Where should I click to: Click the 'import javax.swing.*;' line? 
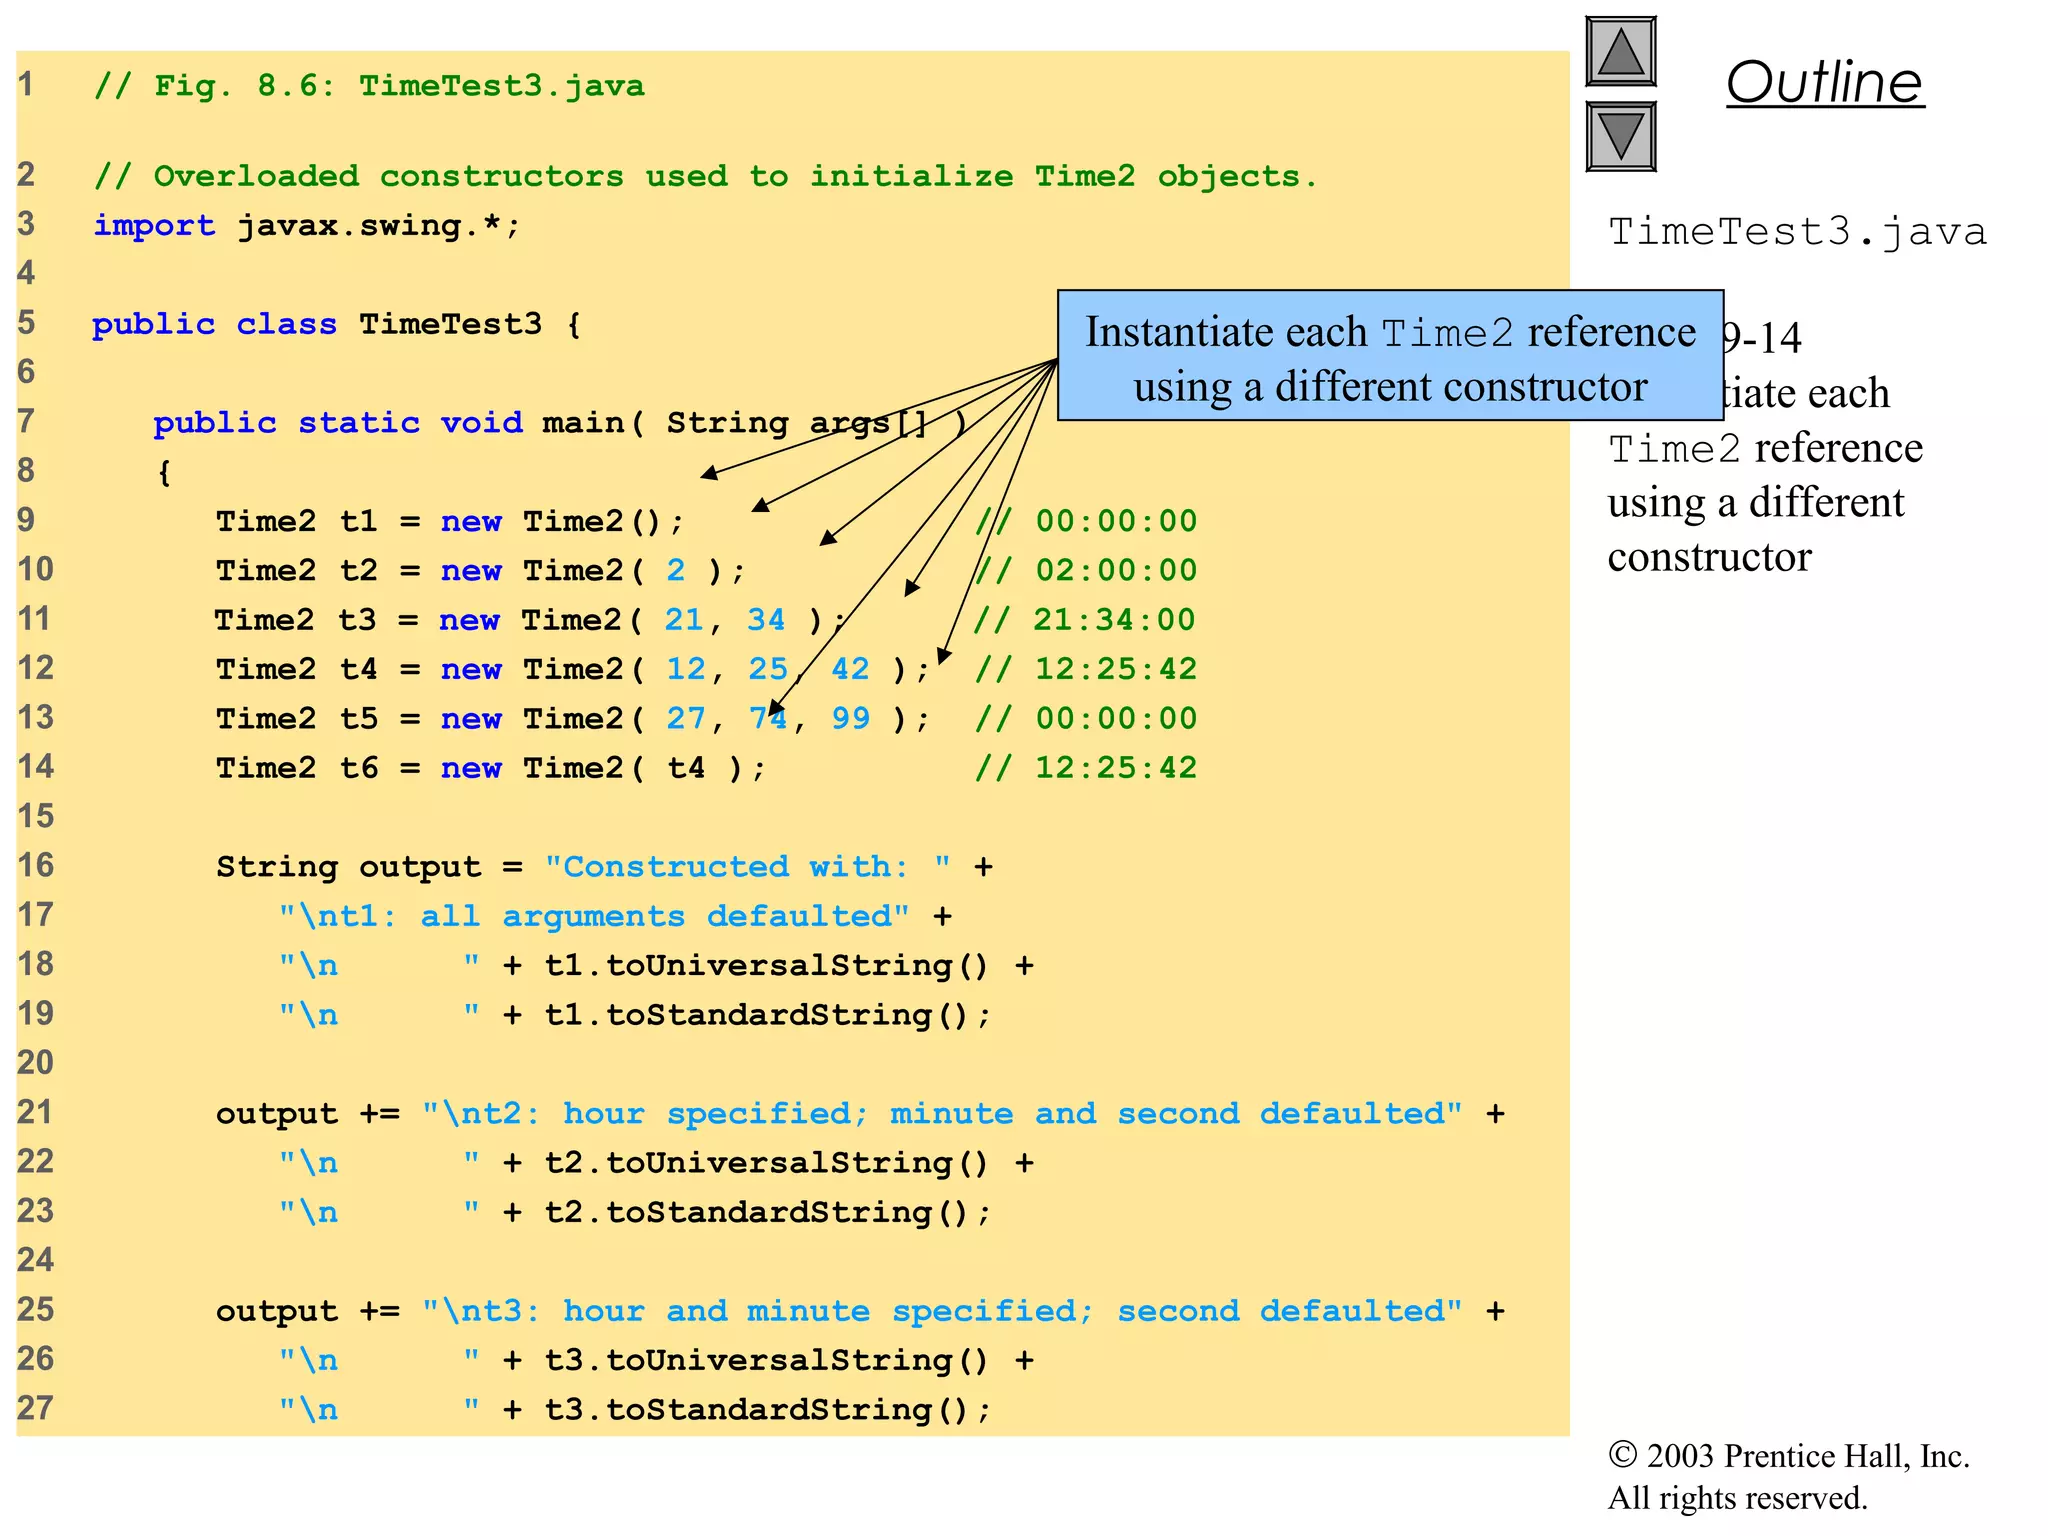pos(307,226)
